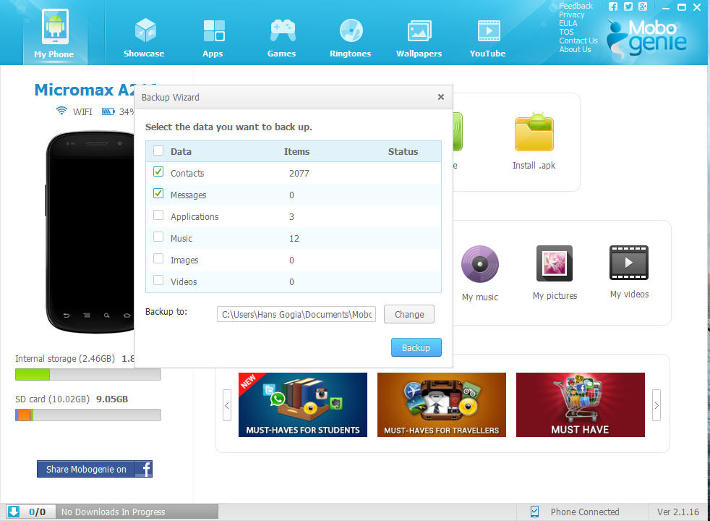Uncheck the Messages checkbox
Viewport: 710px width, 521px height.
158,194
